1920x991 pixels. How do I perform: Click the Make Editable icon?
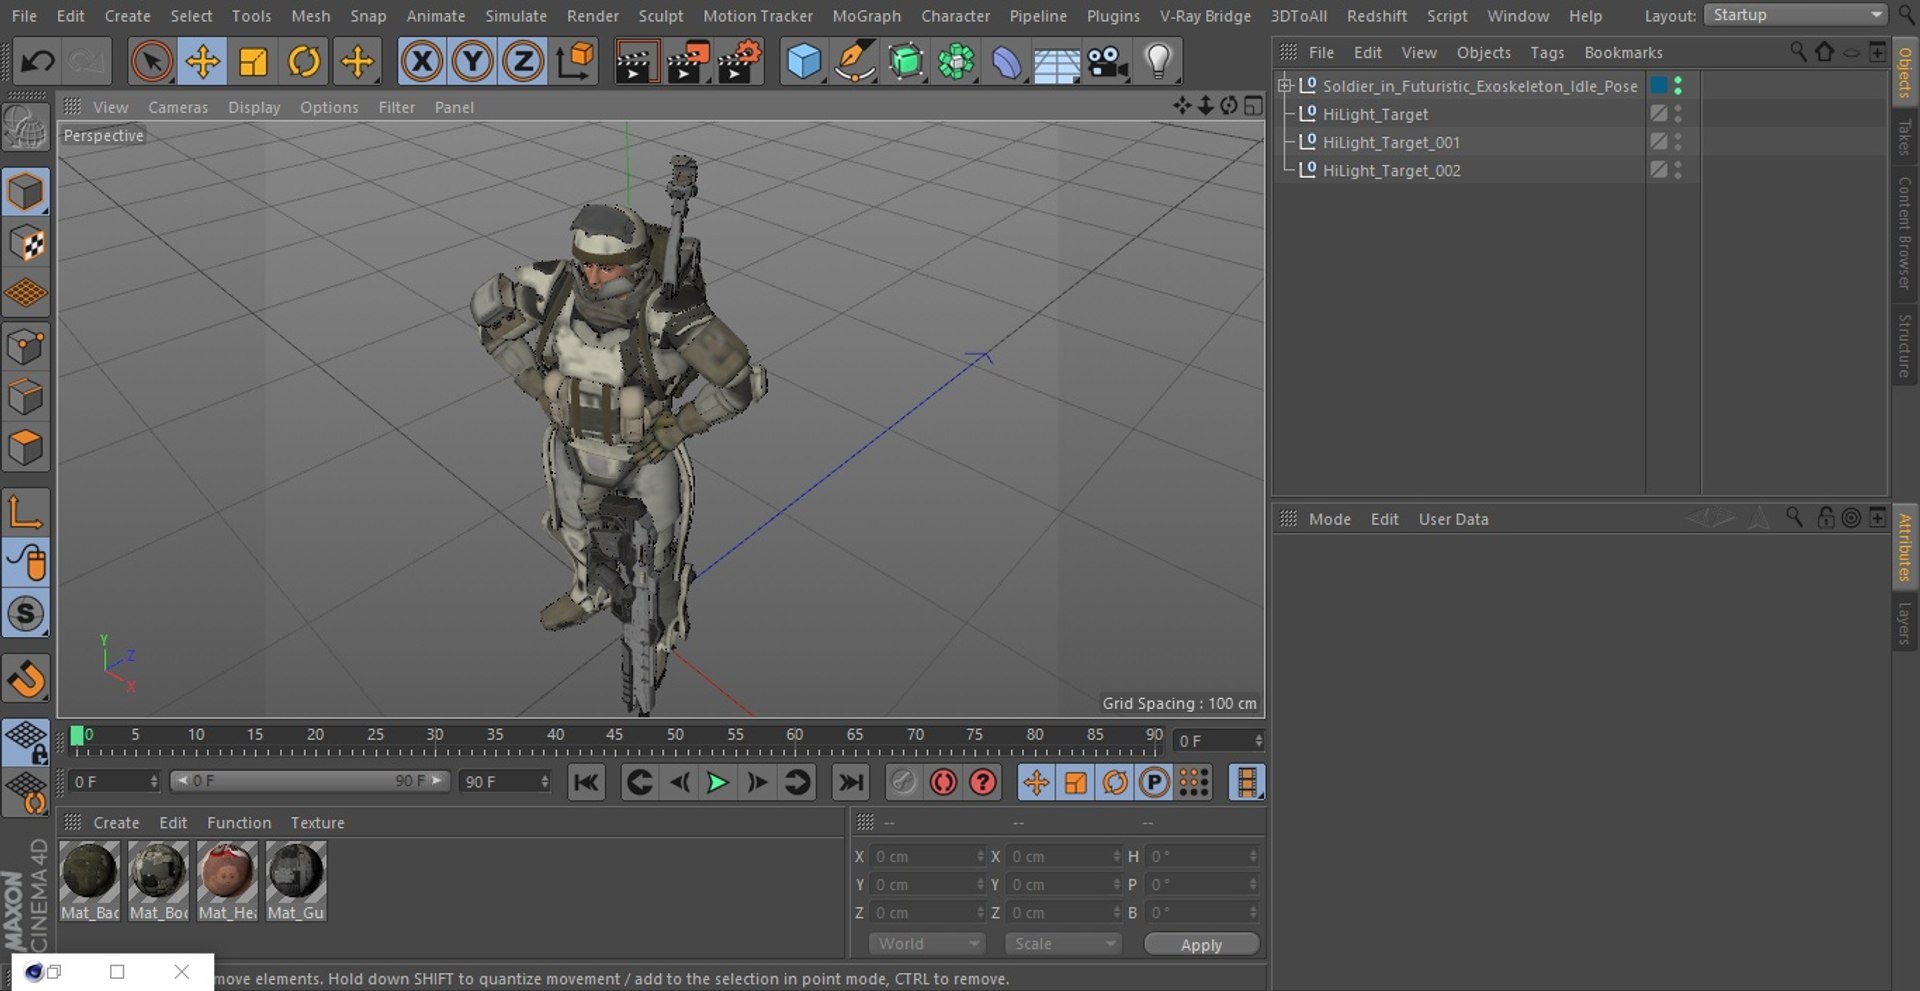(x=25, y=129)
